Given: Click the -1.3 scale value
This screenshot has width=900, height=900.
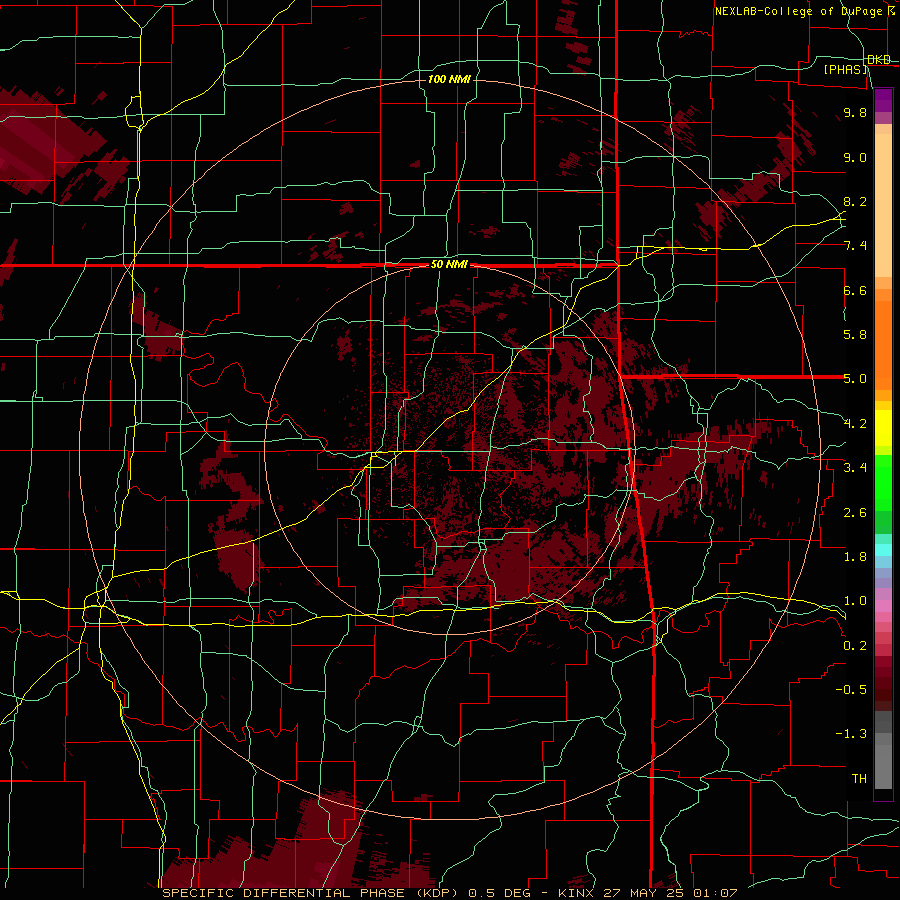Looking at the screenshot, I should point(851,735).
